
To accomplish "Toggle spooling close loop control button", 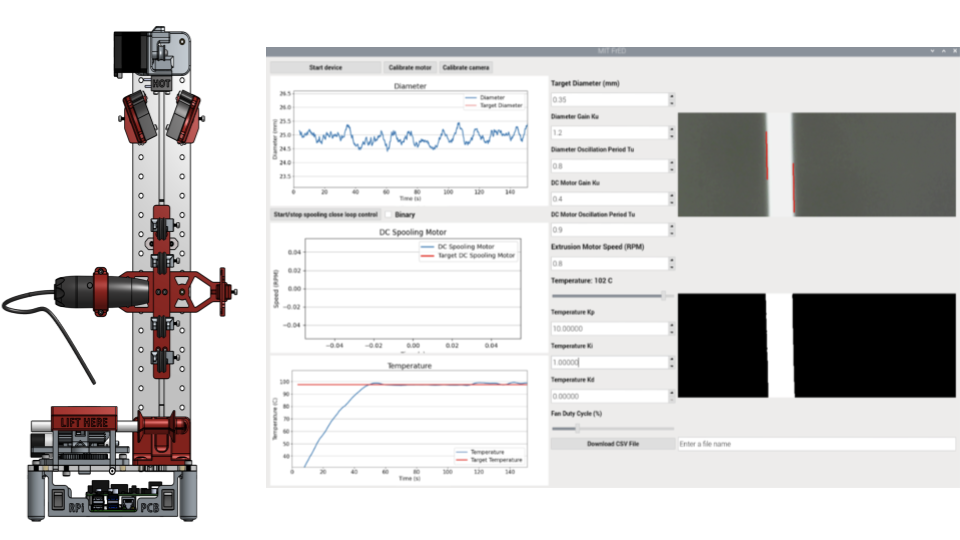I will pos(326,214).
